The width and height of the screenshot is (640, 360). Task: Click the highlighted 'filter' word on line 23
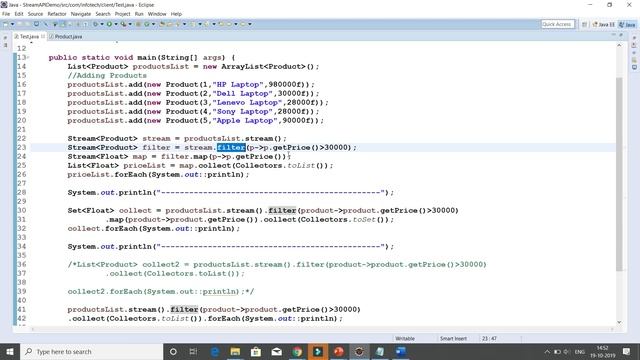click(231, 147)
